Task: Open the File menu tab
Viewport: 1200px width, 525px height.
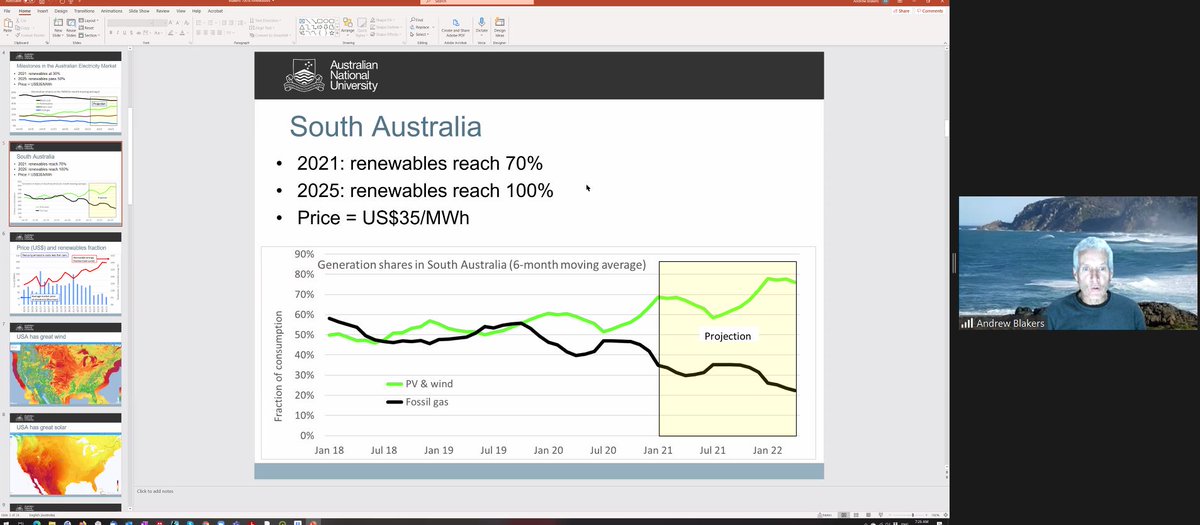Action: (7, 11)
